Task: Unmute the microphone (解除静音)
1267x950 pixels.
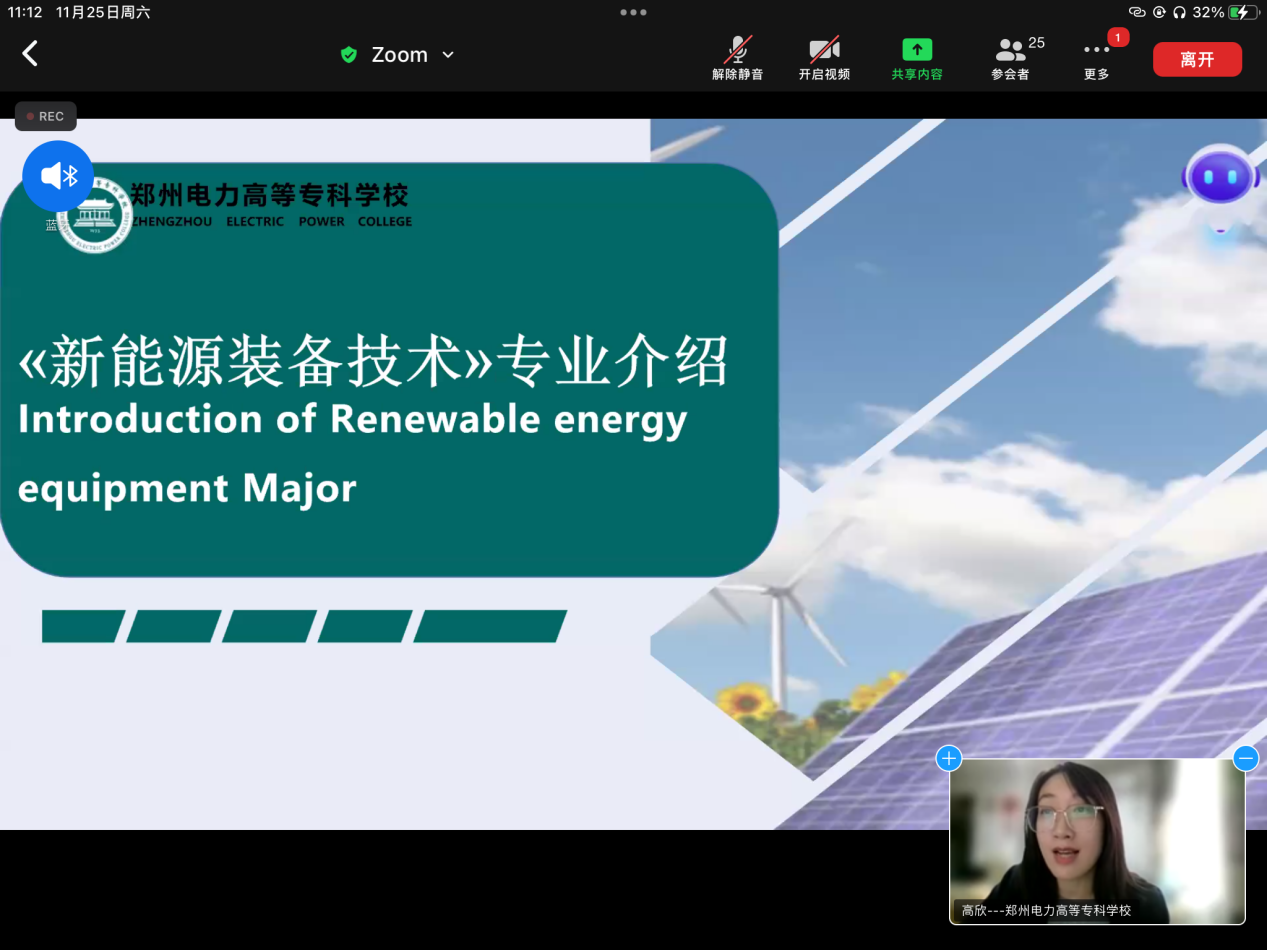Action: (x=737, y=59)
